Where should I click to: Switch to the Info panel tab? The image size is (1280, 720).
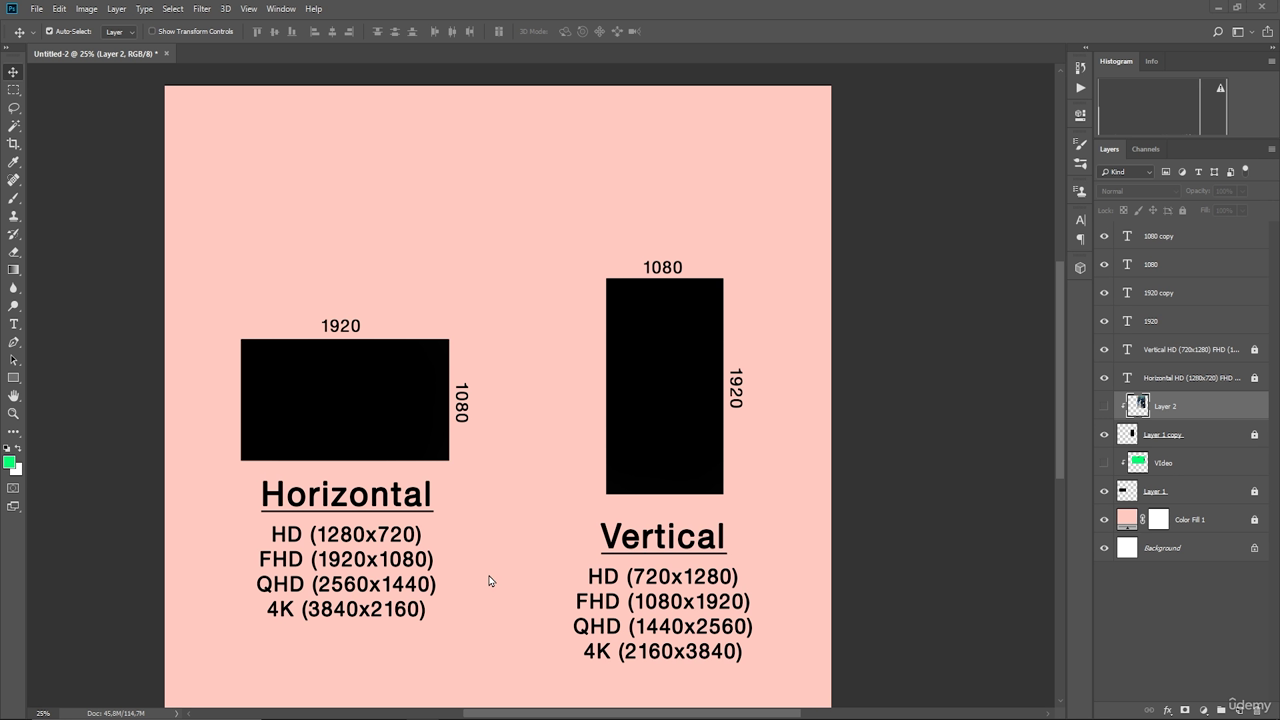click(x=1151, y=61)
